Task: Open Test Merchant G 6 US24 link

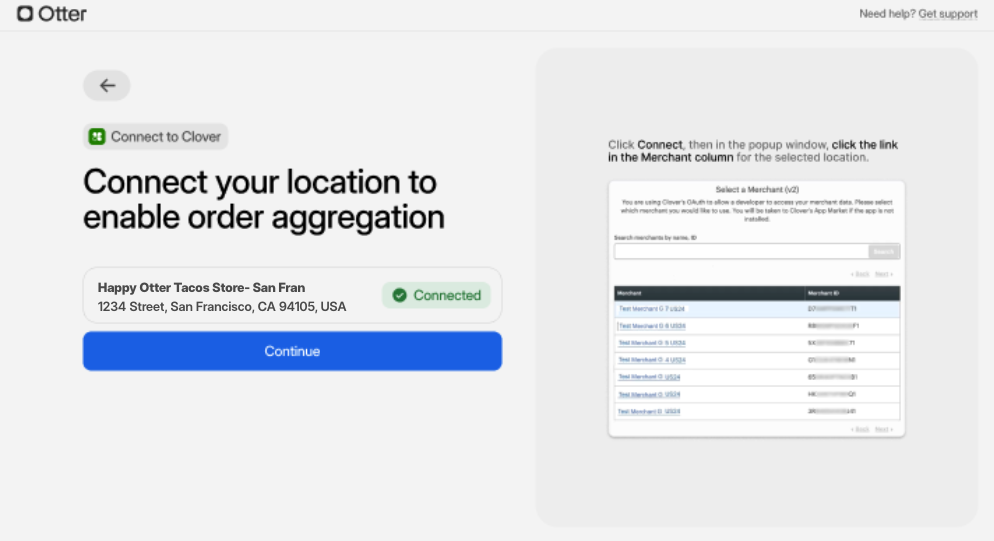Action: [651, 326]
